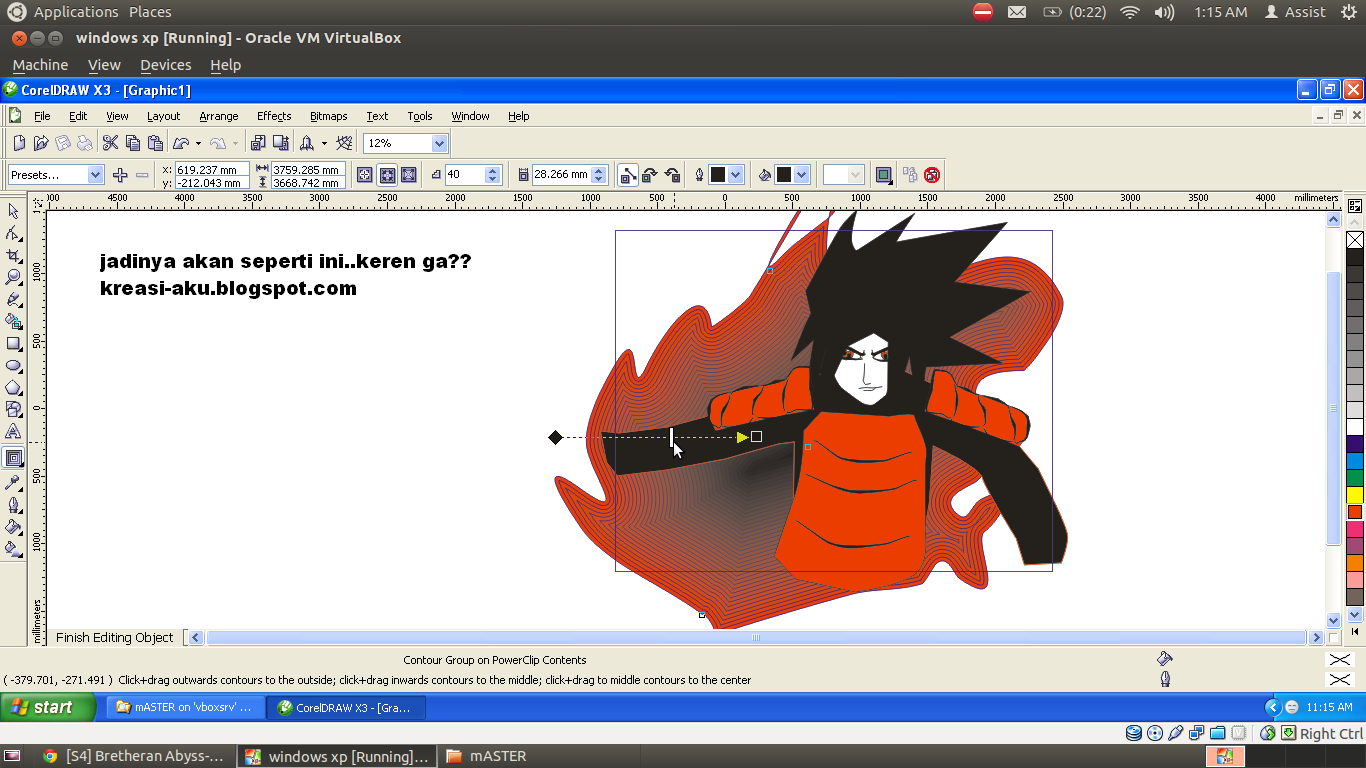Switch to Bretheran Abyss Chrome task
The height and width of the screenshot is (768, 1366).
136,757
